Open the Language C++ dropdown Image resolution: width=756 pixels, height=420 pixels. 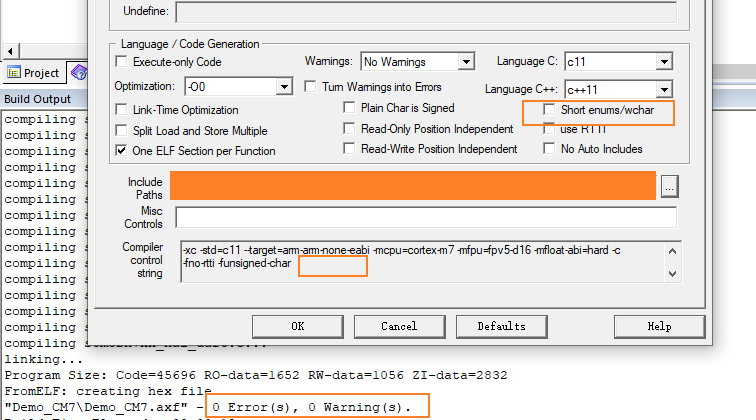click(x=664, y=90)
